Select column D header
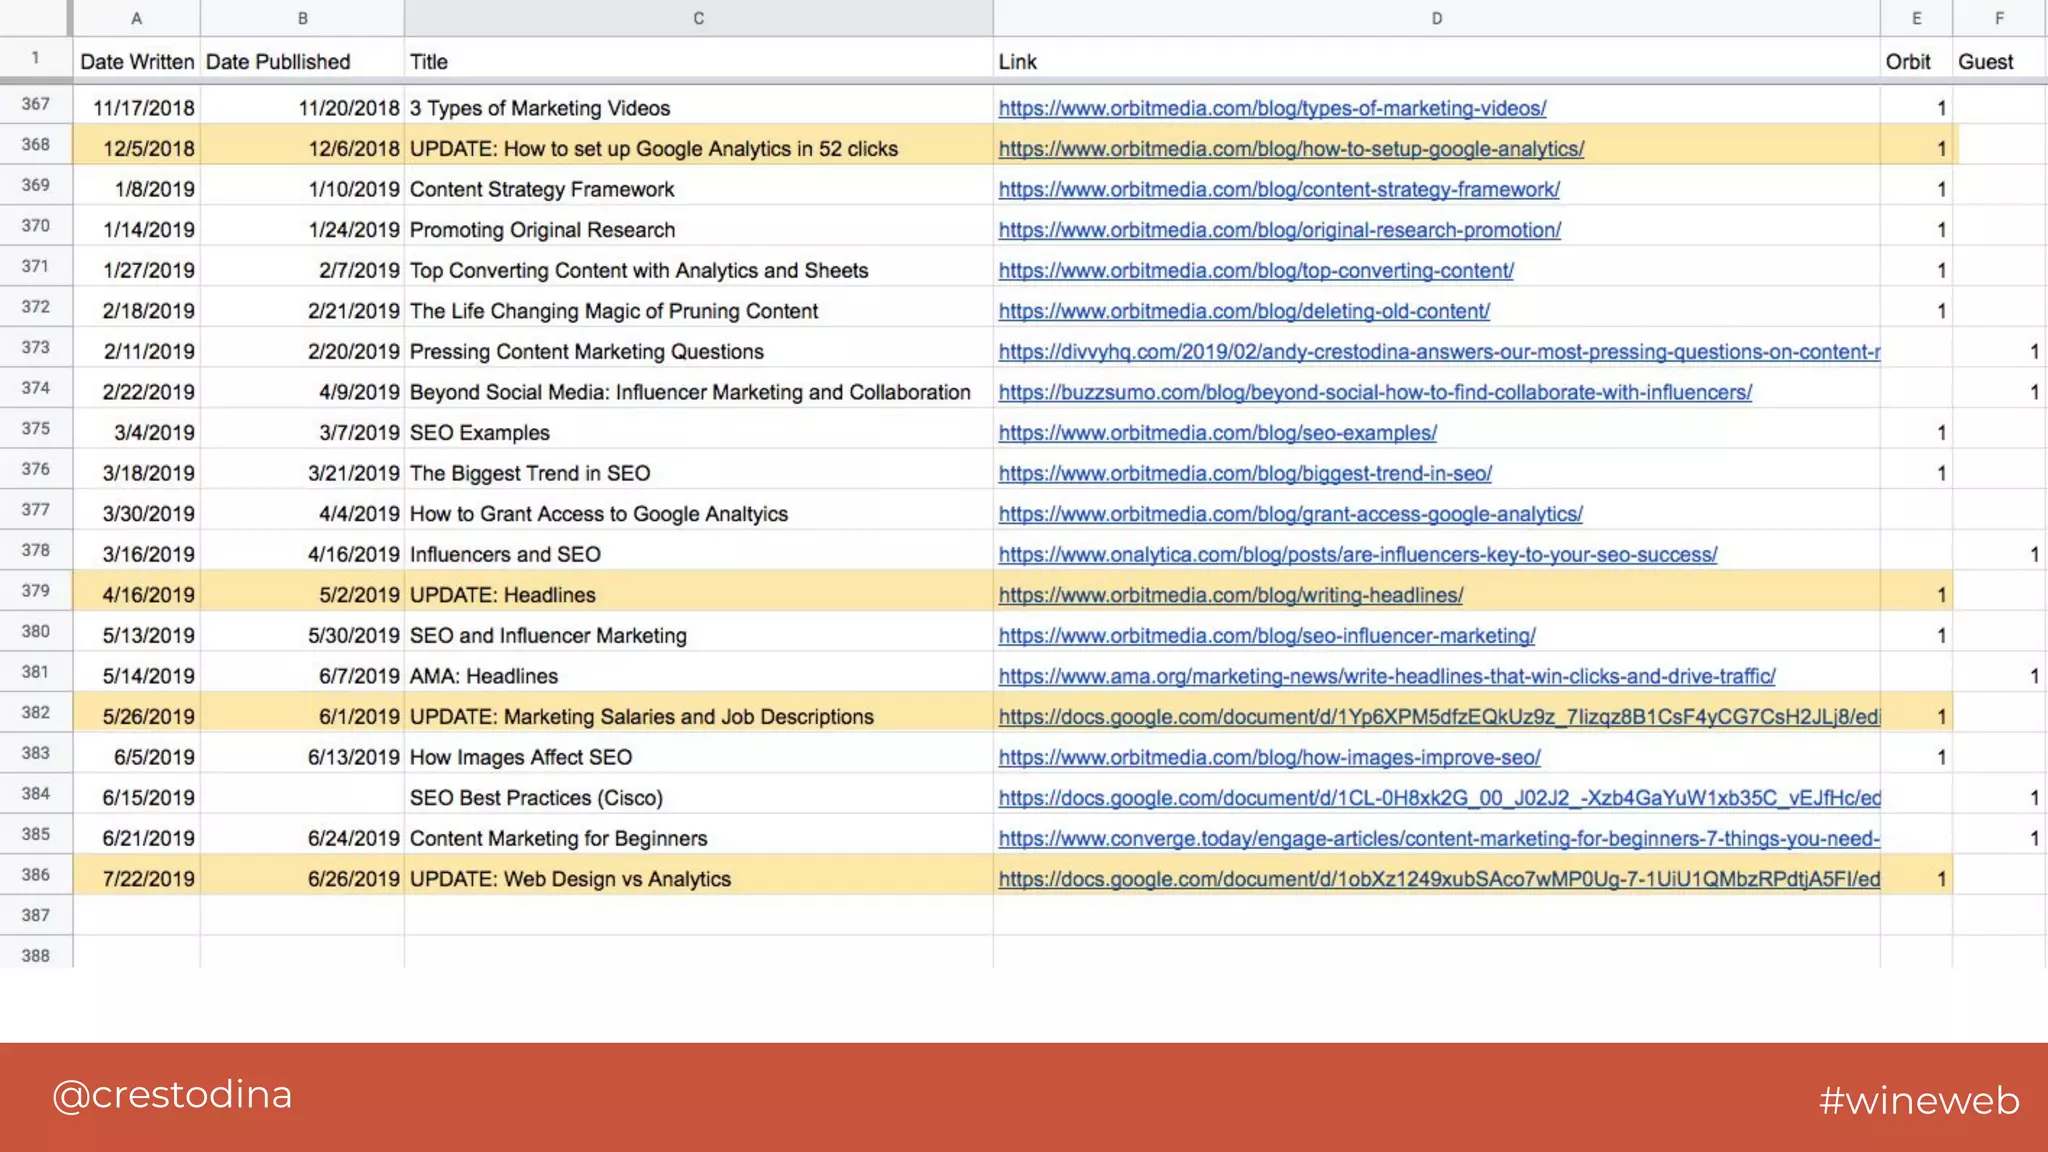The width and height of the screenshot is (2048, 1152). tap(1436, 18)
